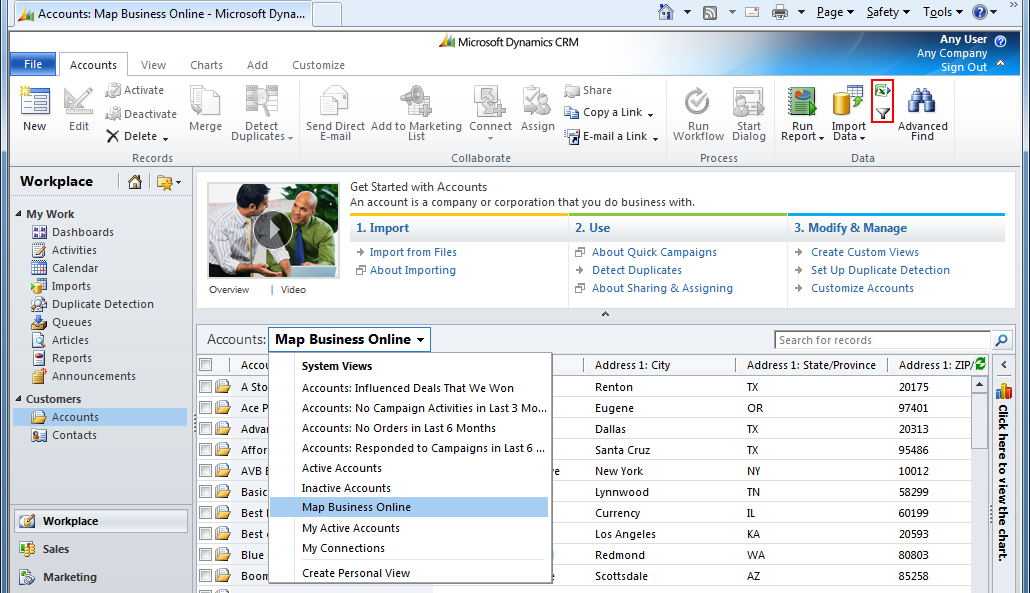Toggle the select-all header checkbox
Viewport: 1030px width, 593px height.
tap(206, 364)
